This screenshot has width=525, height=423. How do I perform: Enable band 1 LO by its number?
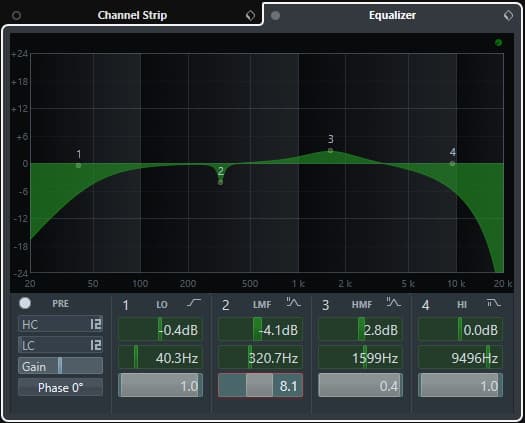tap(126, 305)
